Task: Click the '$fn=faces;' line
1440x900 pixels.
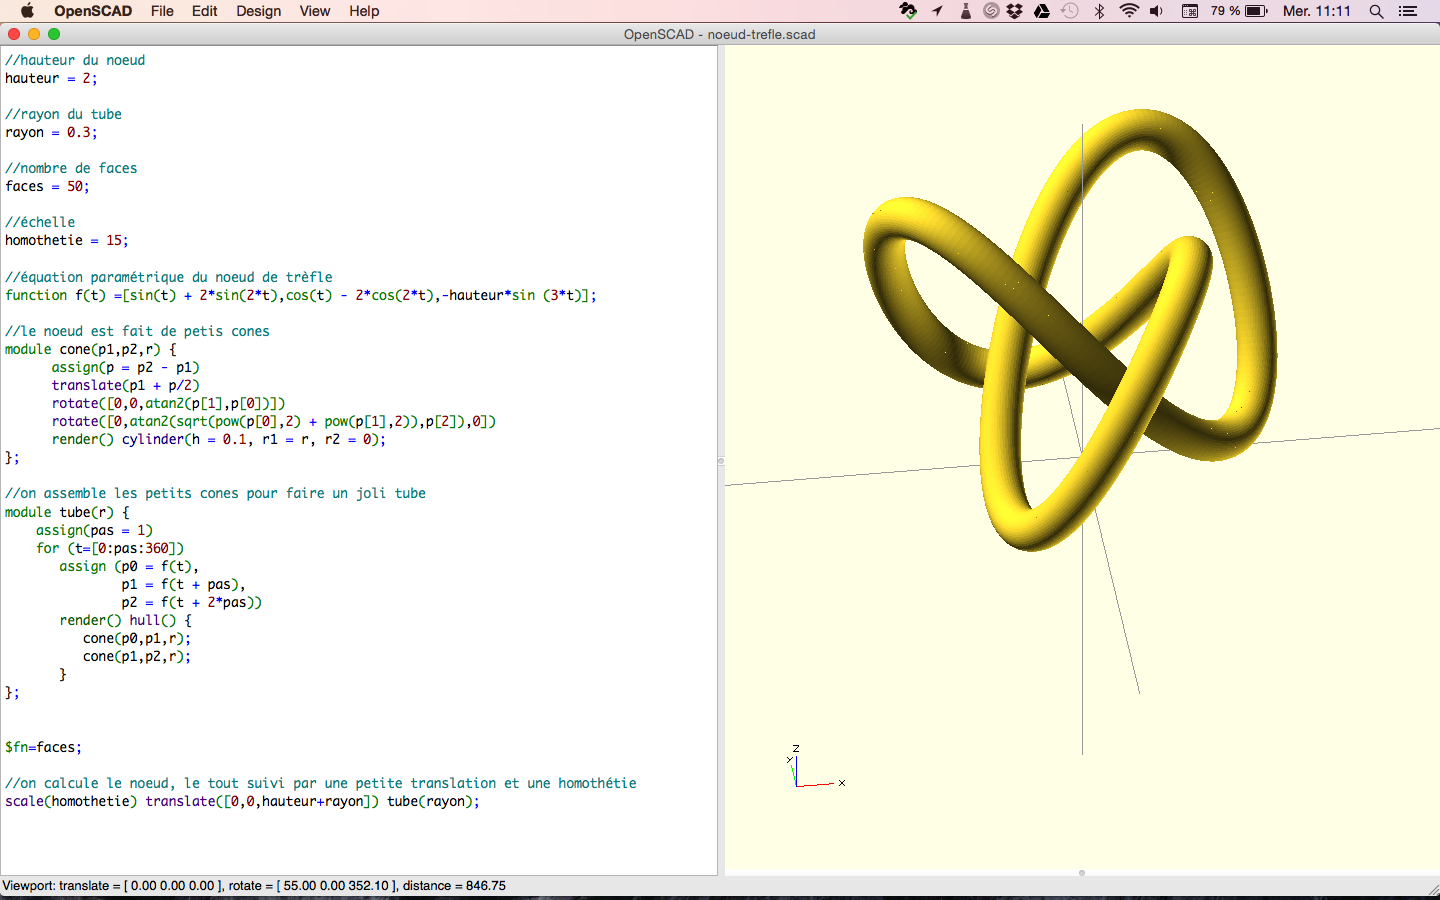Action: 43,747
